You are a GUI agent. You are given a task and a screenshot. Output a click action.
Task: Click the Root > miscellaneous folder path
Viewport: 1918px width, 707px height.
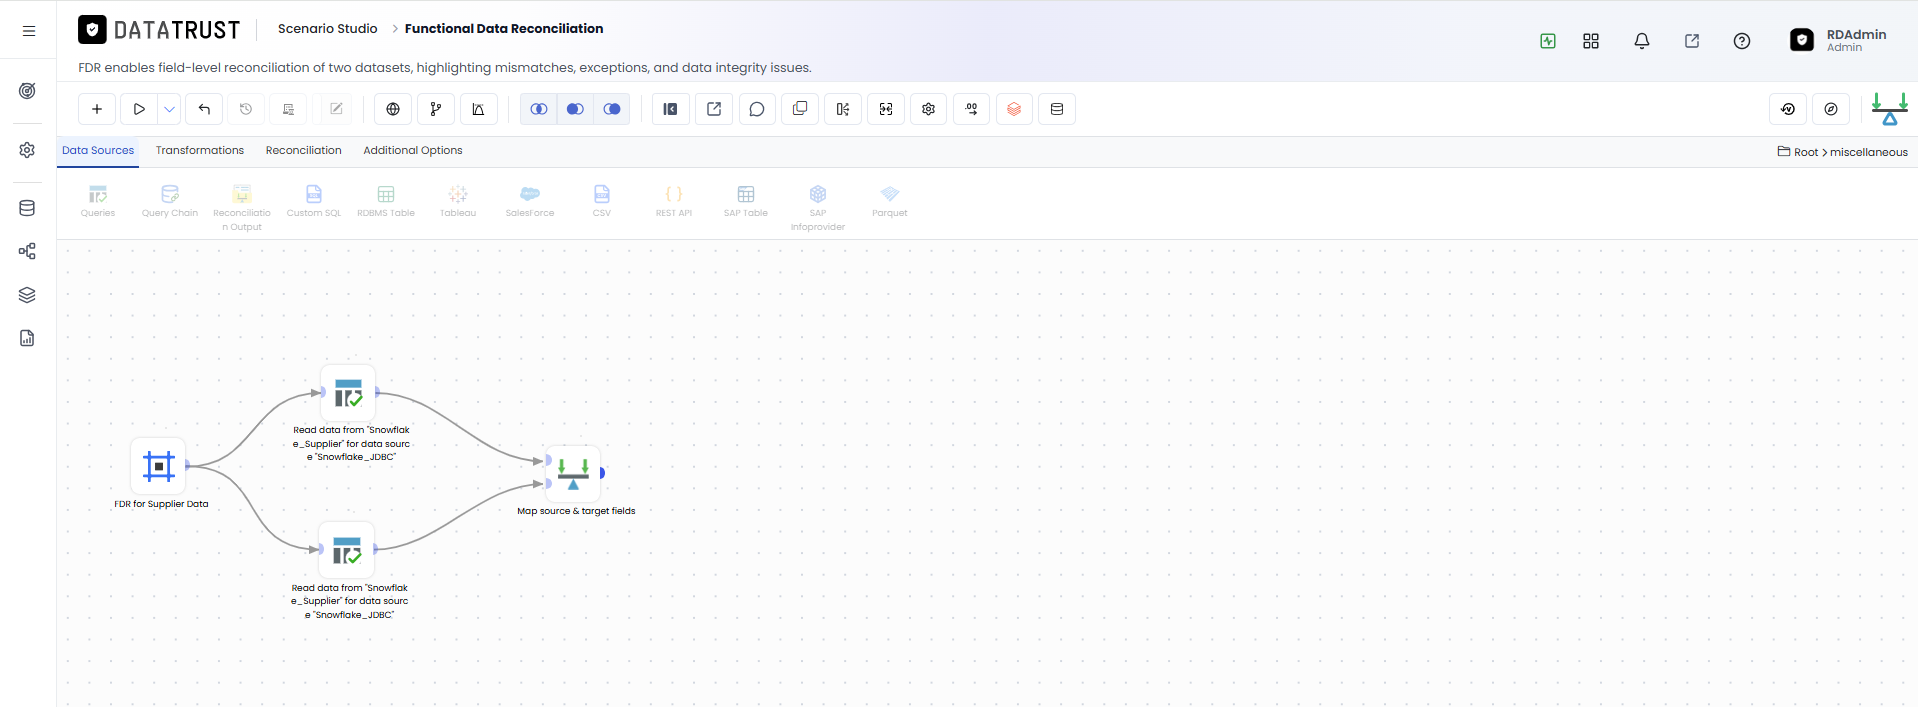click(x=1843, y=152)
